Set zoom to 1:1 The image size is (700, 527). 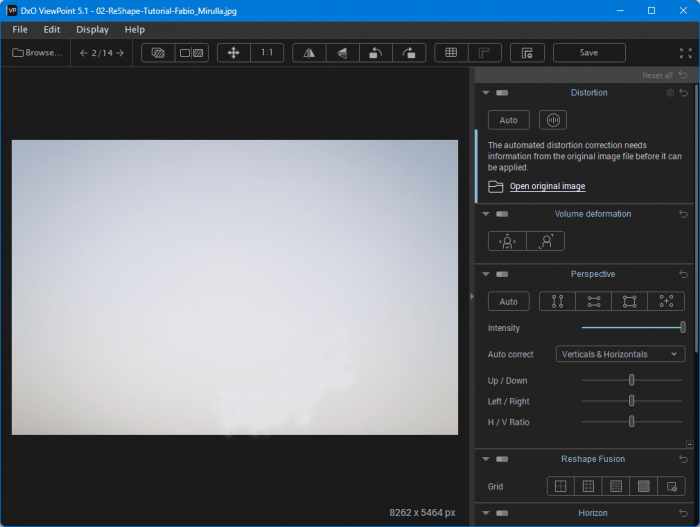[267, 53]
